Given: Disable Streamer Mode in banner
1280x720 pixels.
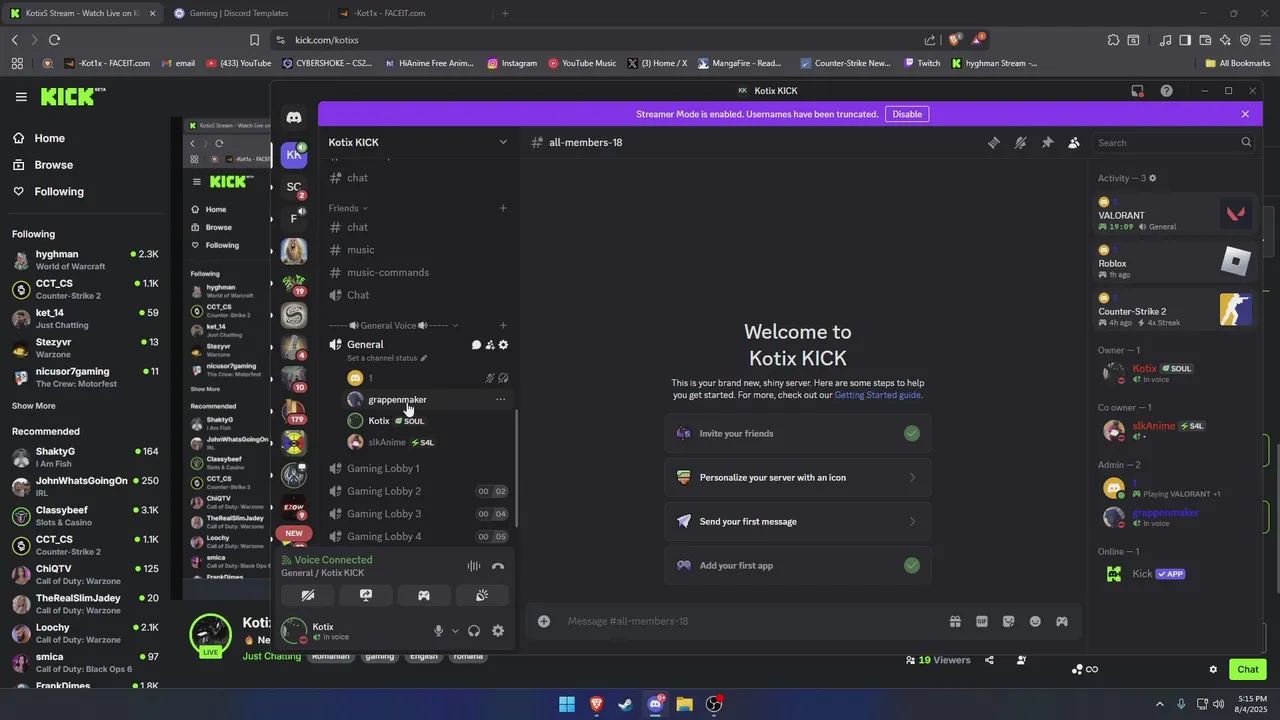Looking at the screenshot, I should [x=907, y=114].
